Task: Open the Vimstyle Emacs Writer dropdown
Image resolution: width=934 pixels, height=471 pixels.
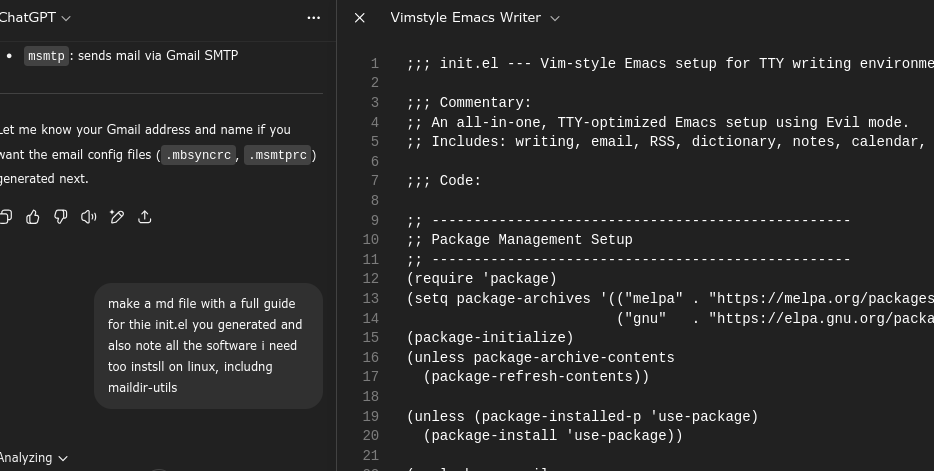Action: pyautogui.click(x=475, y=18)
